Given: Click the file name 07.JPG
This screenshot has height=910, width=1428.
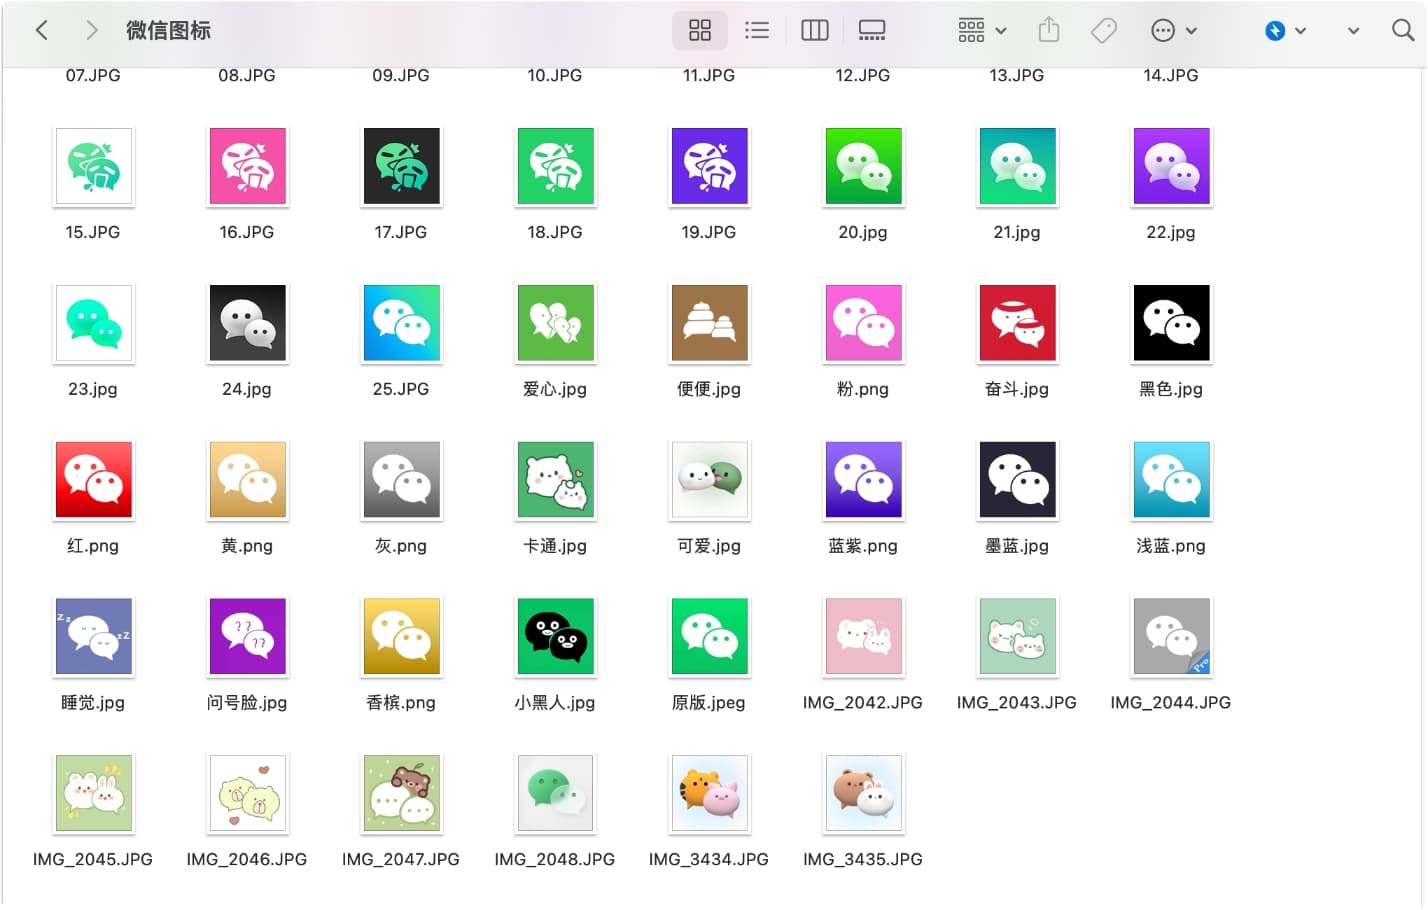Looking at the screenshot, I should (93, 75).
